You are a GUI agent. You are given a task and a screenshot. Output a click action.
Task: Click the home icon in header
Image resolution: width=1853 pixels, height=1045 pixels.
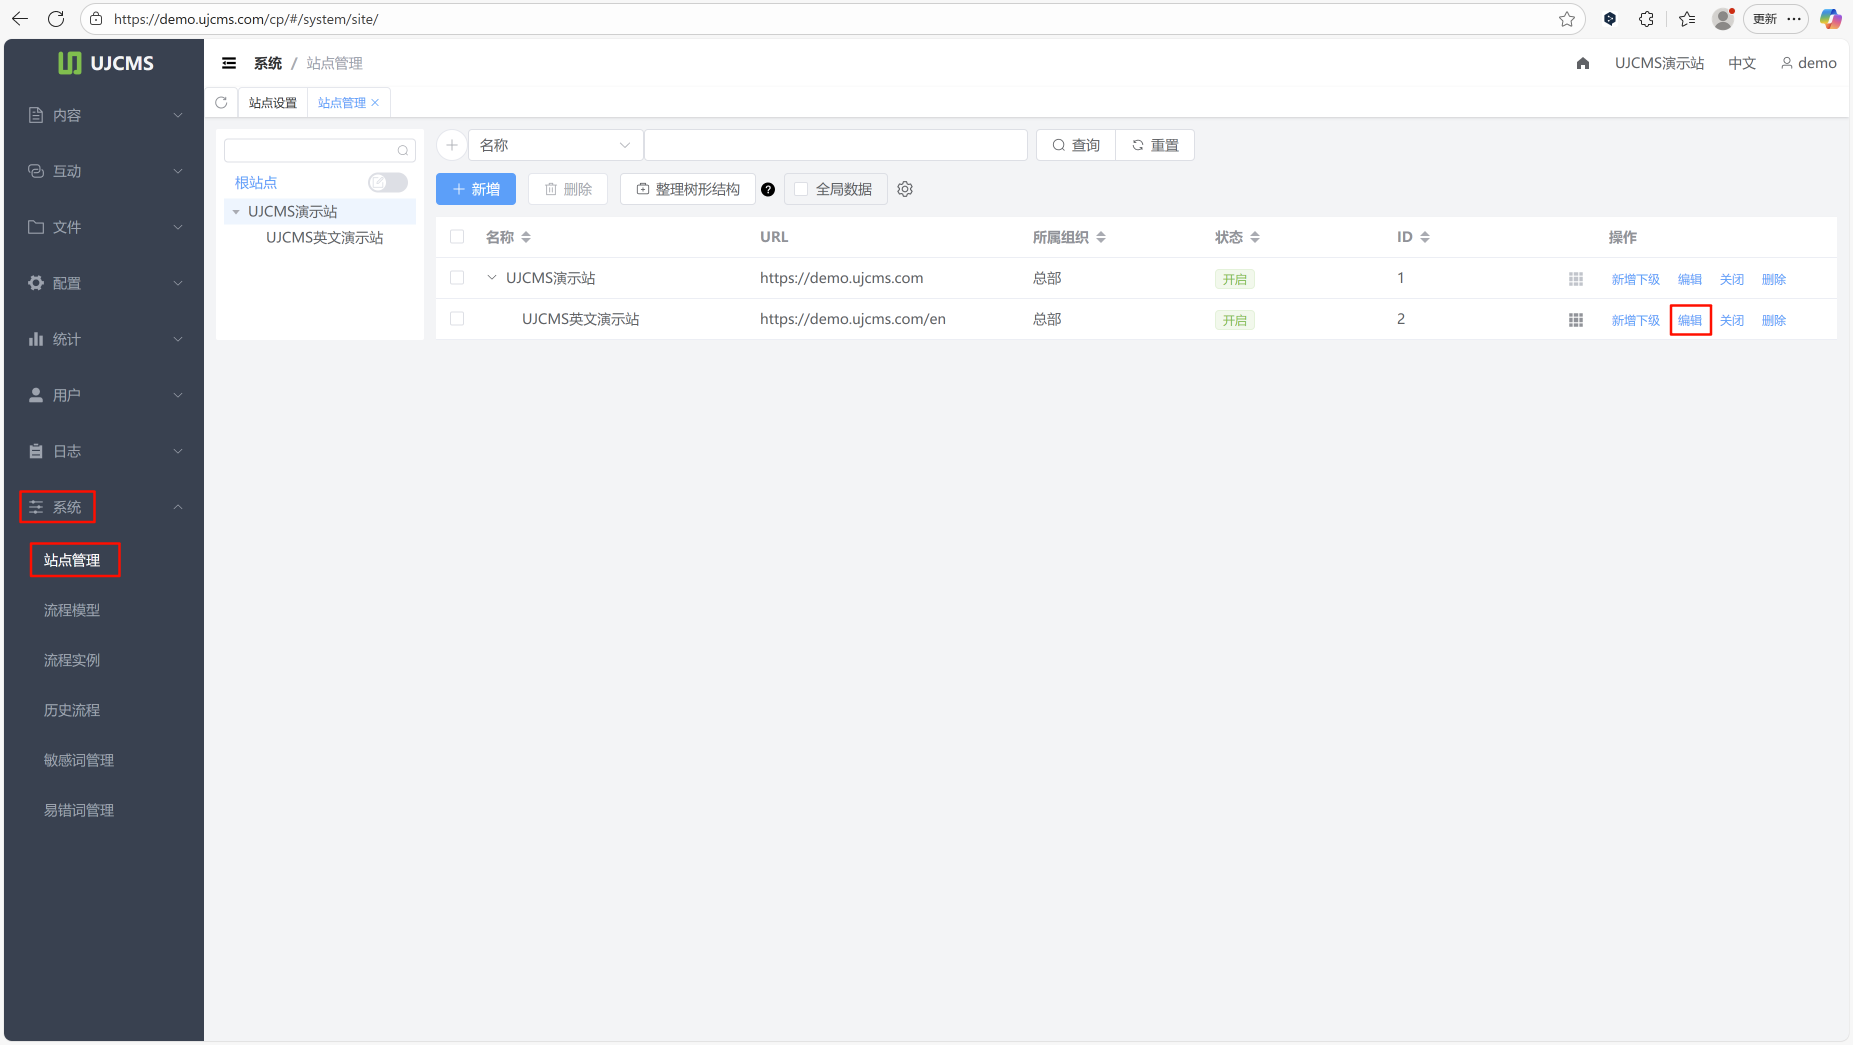click(x=1582, y=63)
